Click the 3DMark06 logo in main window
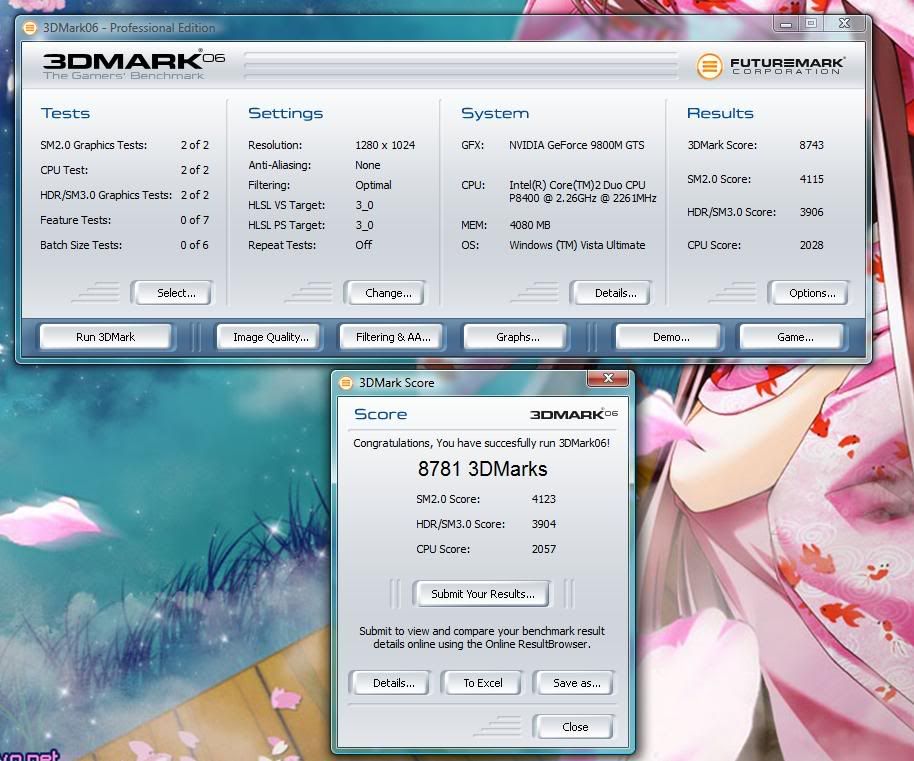Screen dimensions: 914x761 pyautogui.click(x=133, y=65)
